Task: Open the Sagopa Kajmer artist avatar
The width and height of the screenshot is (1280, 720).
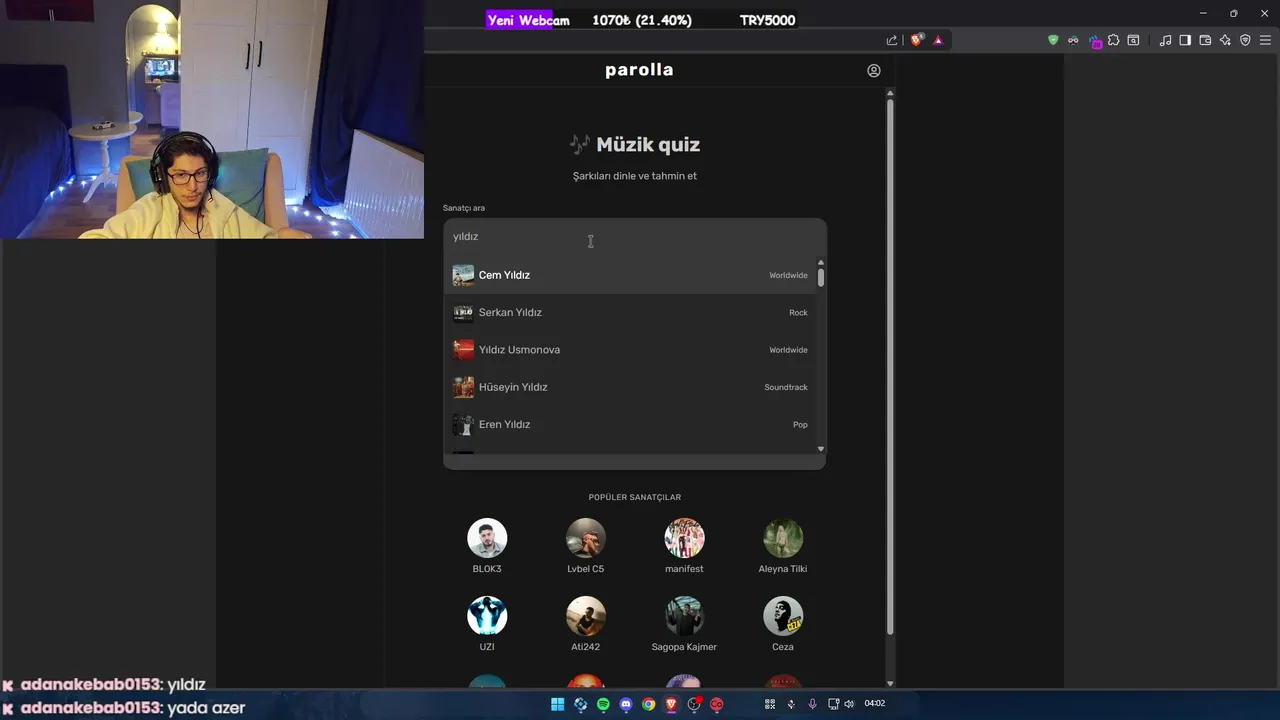Action: 684,616
